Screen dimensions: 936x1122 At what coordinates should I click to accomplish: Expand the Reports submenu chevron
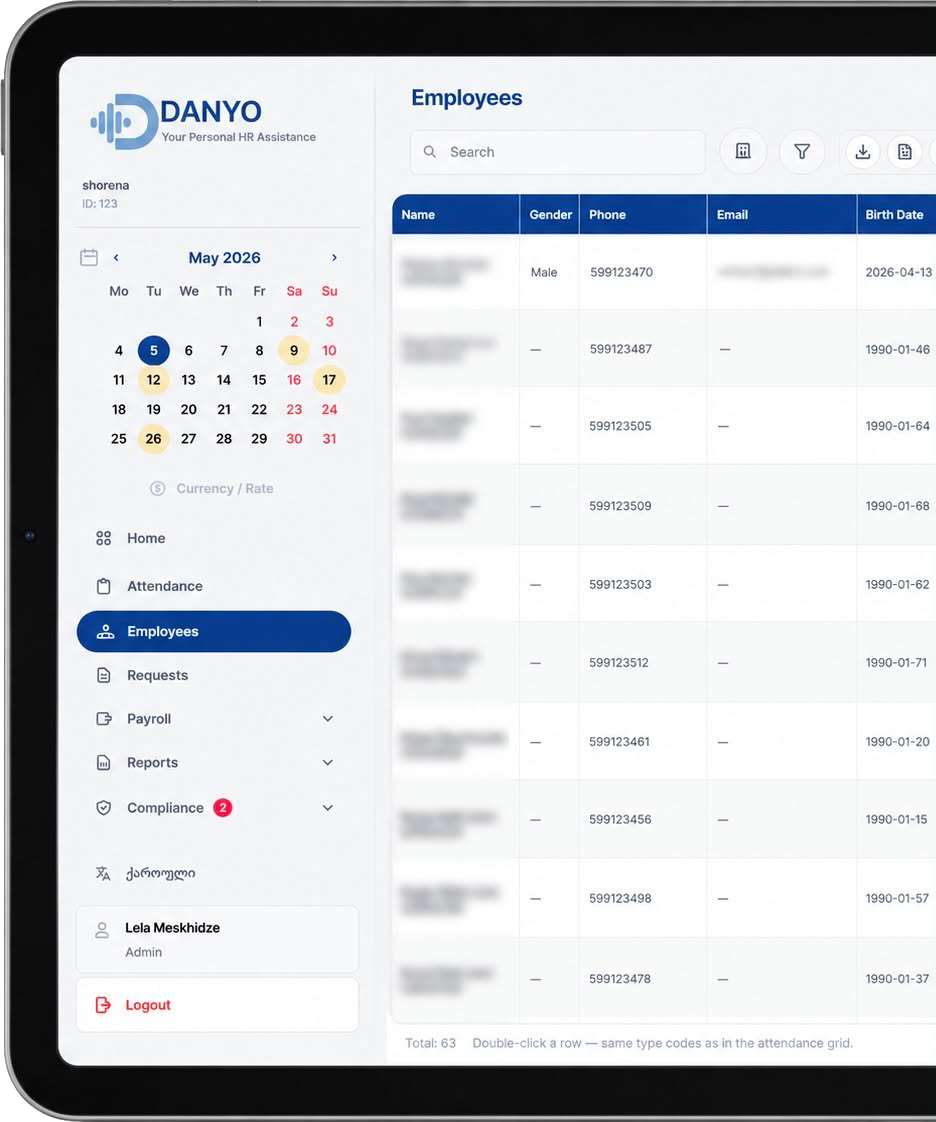tap(328, 763)
